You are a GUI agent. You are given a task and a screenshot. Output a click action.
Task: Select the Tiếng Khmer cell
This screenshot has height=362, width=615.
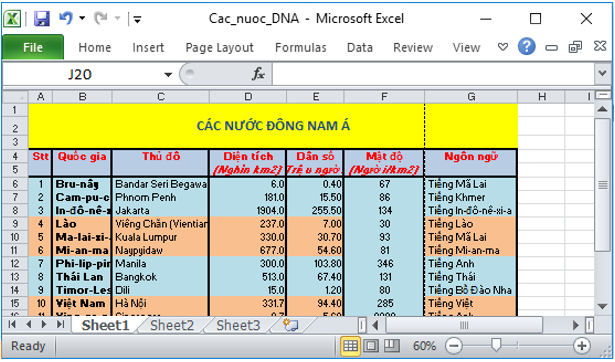coord(471,197)
